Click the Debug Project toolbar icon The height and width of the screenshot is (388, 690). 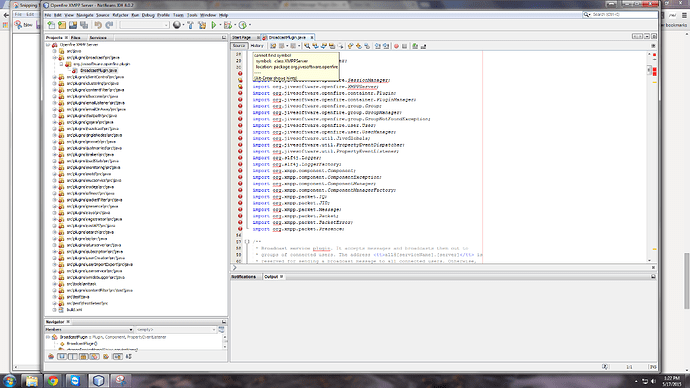coord(228,25)
